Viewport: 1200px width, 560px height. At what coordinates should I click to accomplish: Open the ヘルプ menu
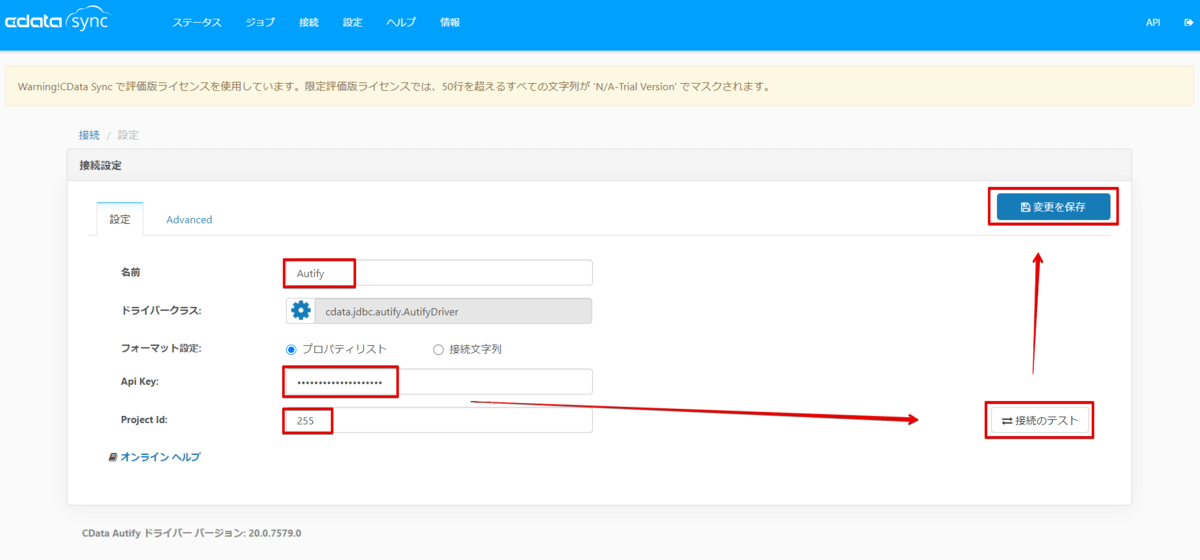coord(401,22)
